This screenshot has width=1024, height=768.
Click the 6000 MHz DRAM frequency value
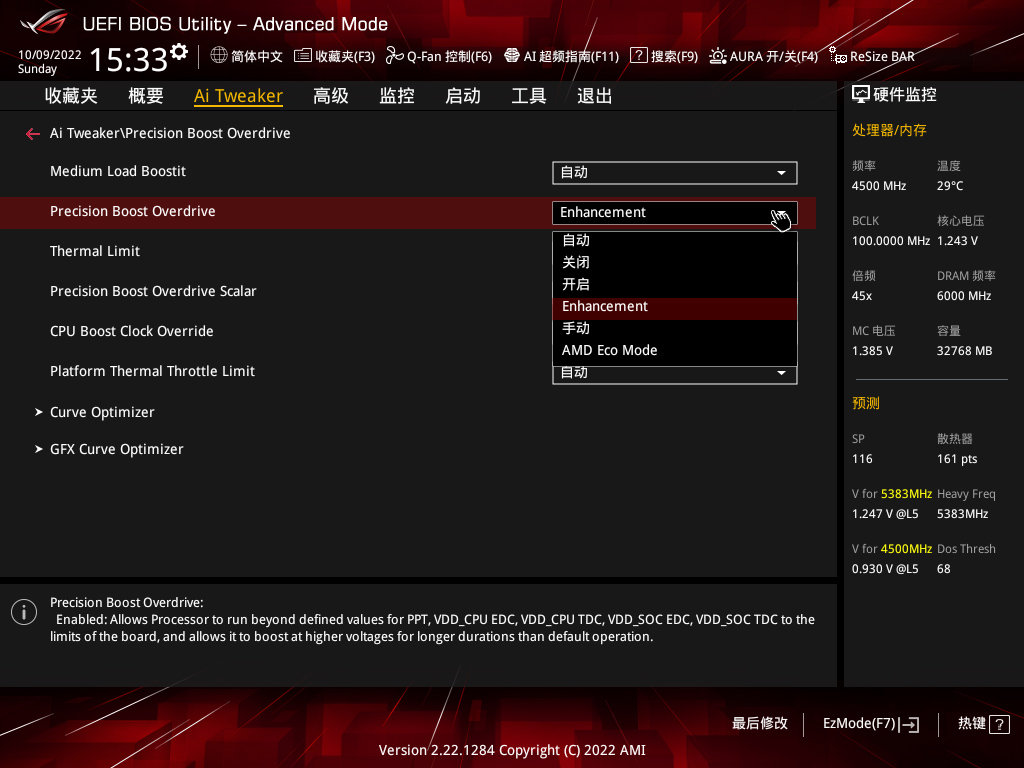coord(964,296)
